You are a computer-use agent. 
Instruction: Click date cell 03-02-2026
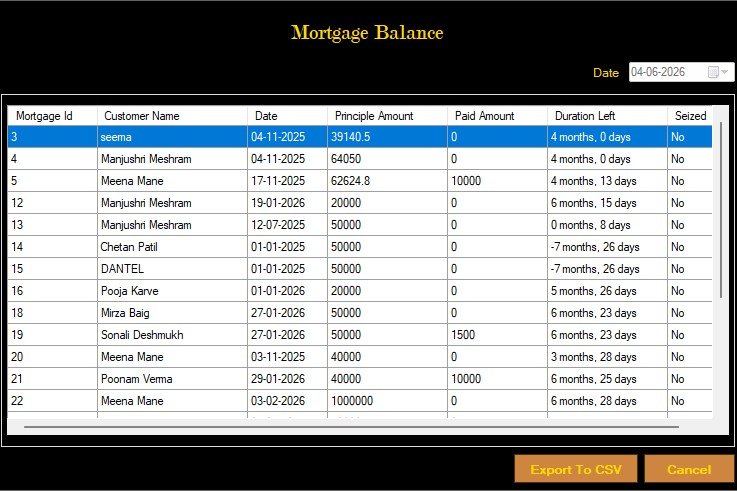point(287,401)
